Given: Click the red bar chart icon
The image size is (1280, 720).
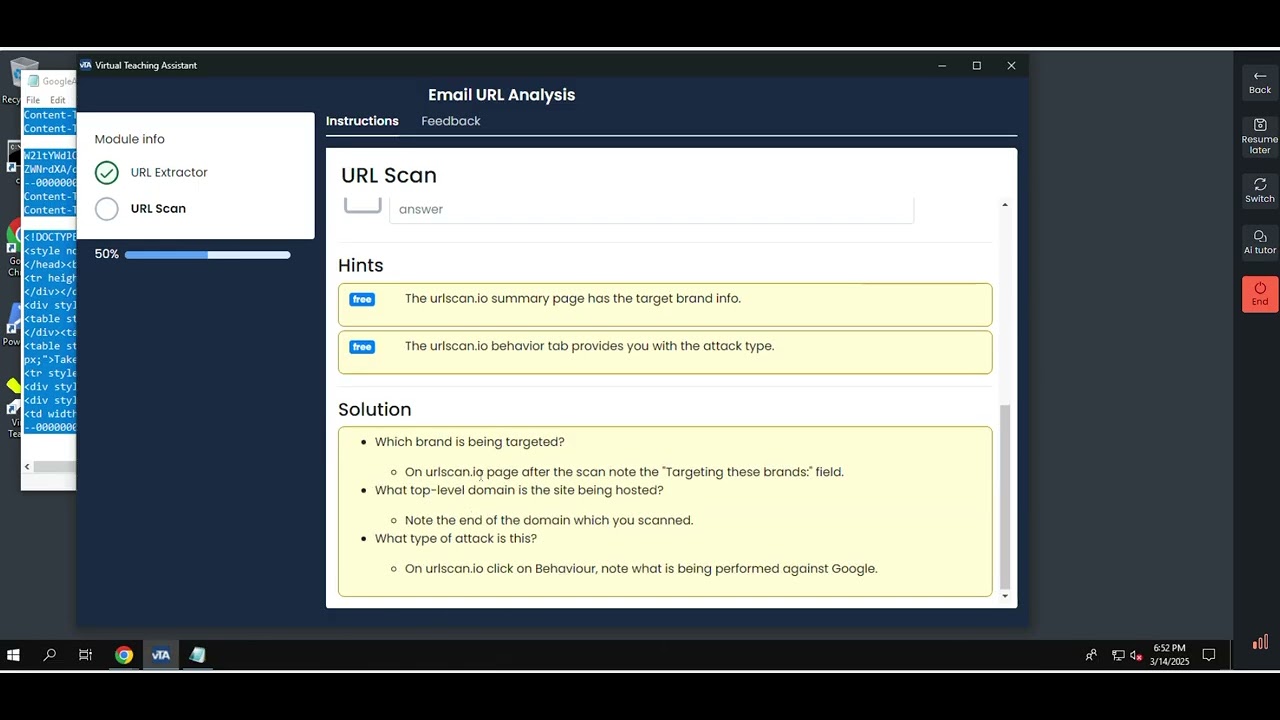Looking at the screenshot, I should point(1260,642).
